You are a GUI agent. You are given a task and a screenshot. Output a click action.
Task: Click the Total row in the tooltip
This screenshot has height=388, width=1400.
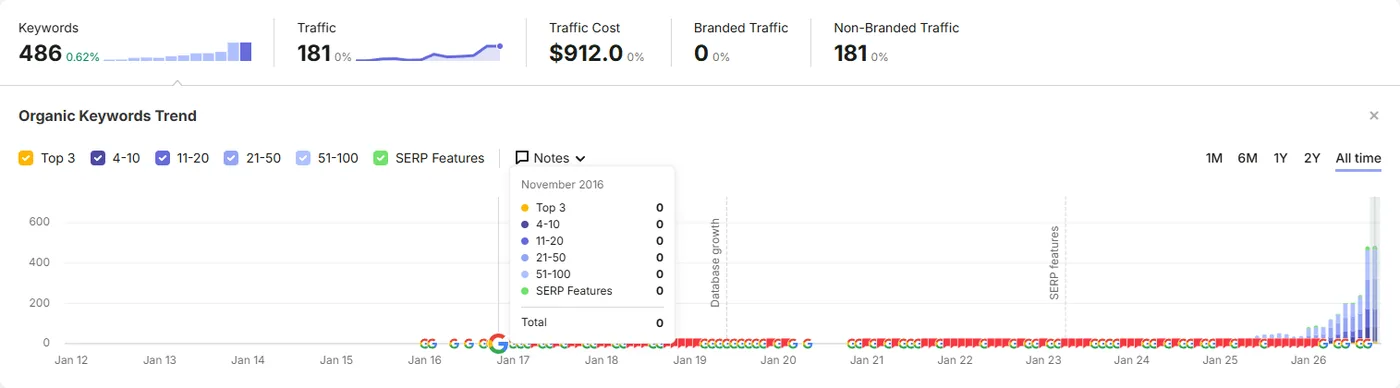pyautogui.click(x=592, y=323)
